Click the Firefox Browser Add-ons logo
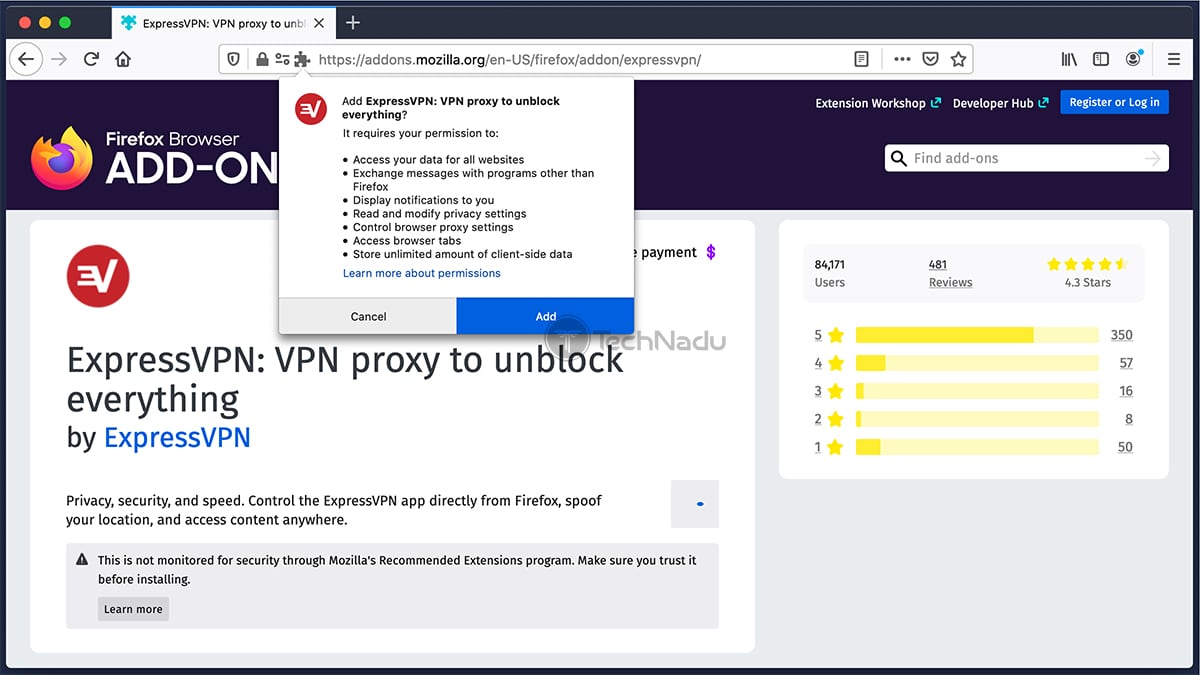 coord(152,158)
